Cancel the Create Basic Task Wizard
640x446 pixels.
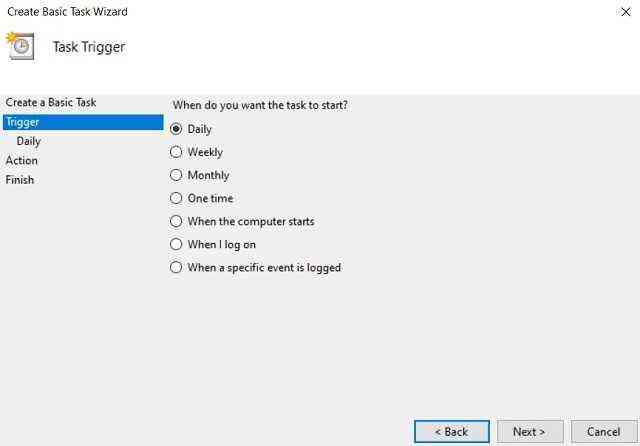(x=603, y=432)
